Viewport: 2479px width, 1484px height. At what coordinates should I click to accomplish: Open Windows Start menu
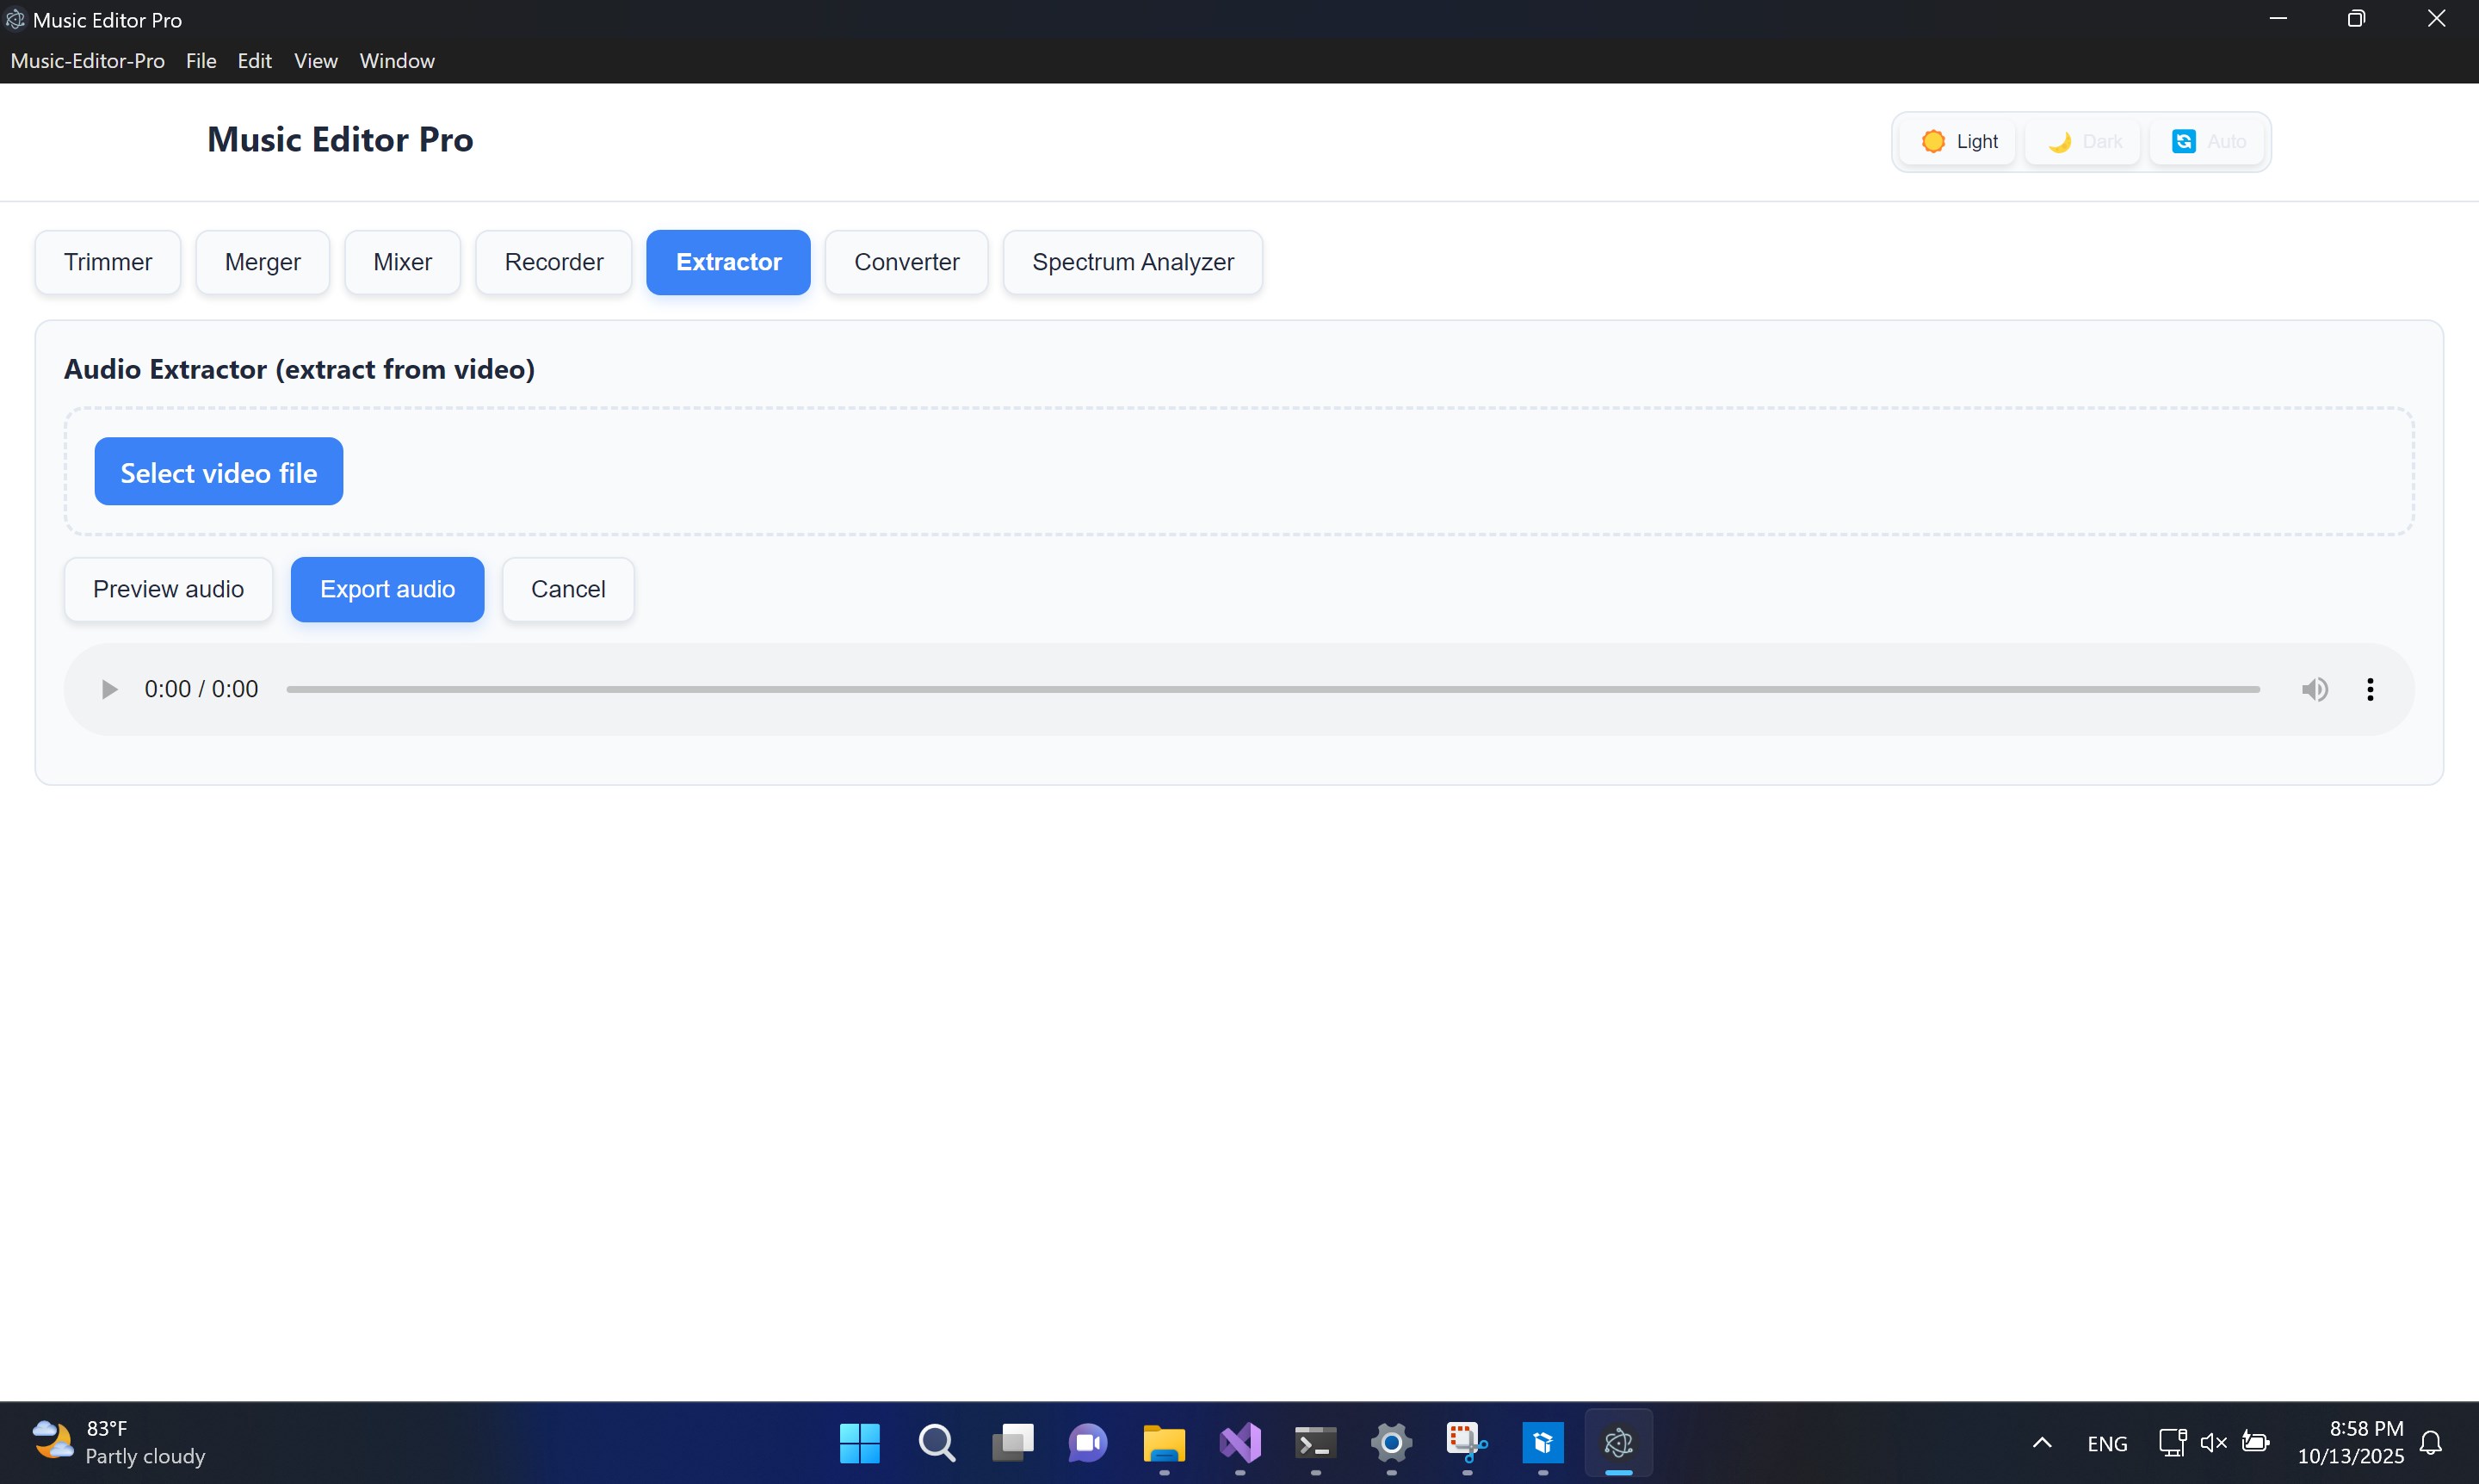pos(860,1443)
